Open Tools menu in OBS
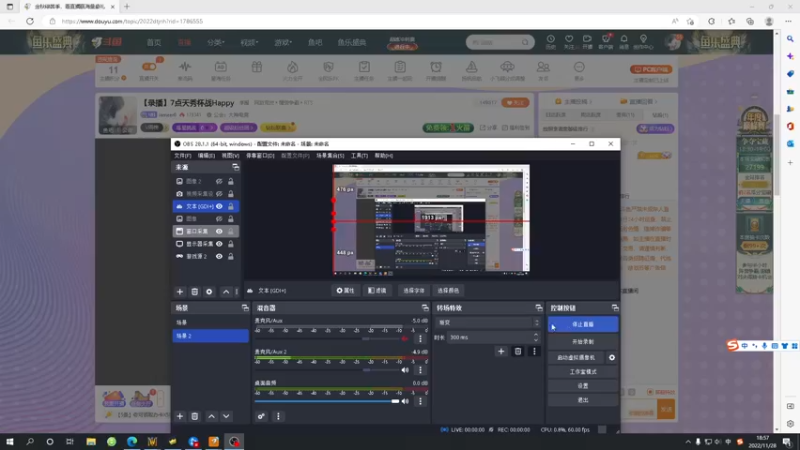Image resolution: width=800 pixels, height=450 pixels. click(x=359, y=156)
